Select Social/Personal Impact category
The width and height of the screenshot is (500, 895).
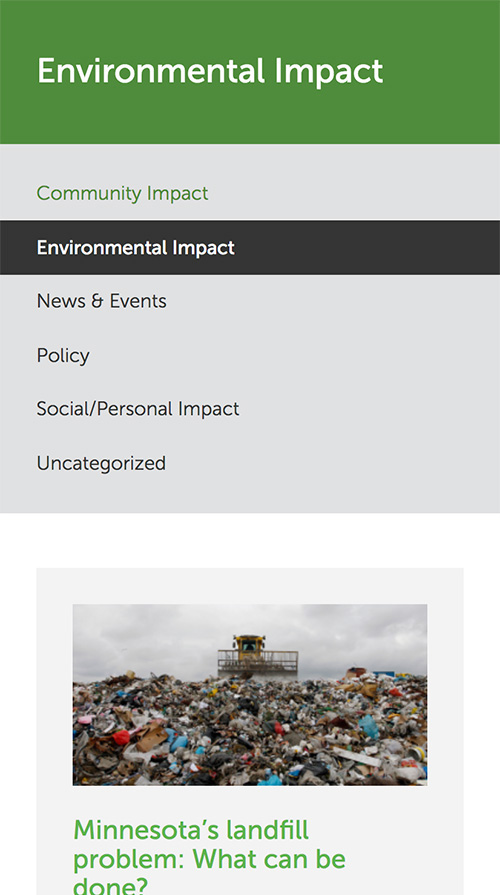[x=138, y=409]
